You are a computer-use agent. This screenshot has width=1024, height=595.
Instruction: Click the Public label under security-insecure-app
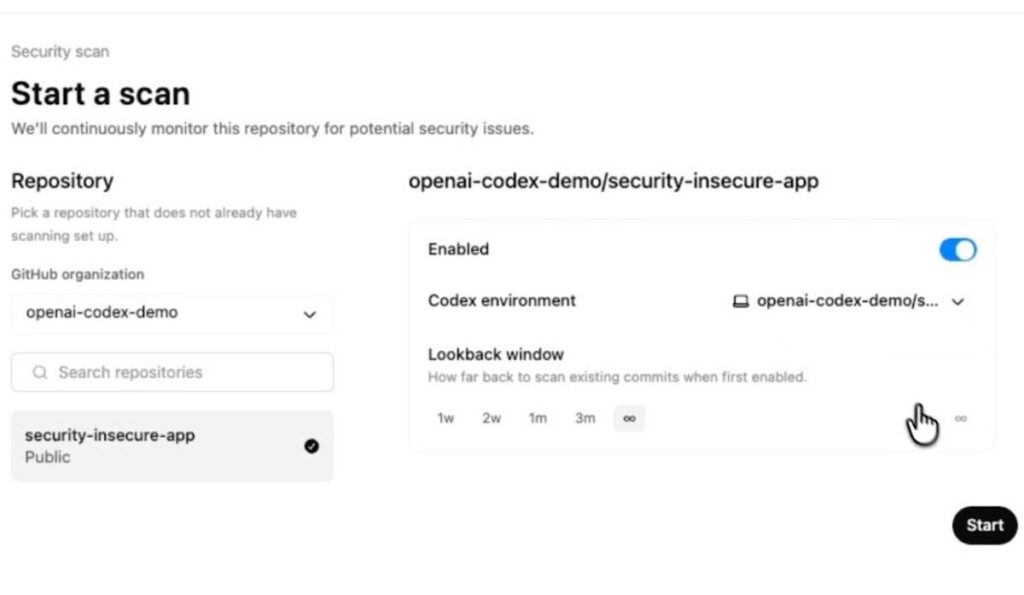47,457
